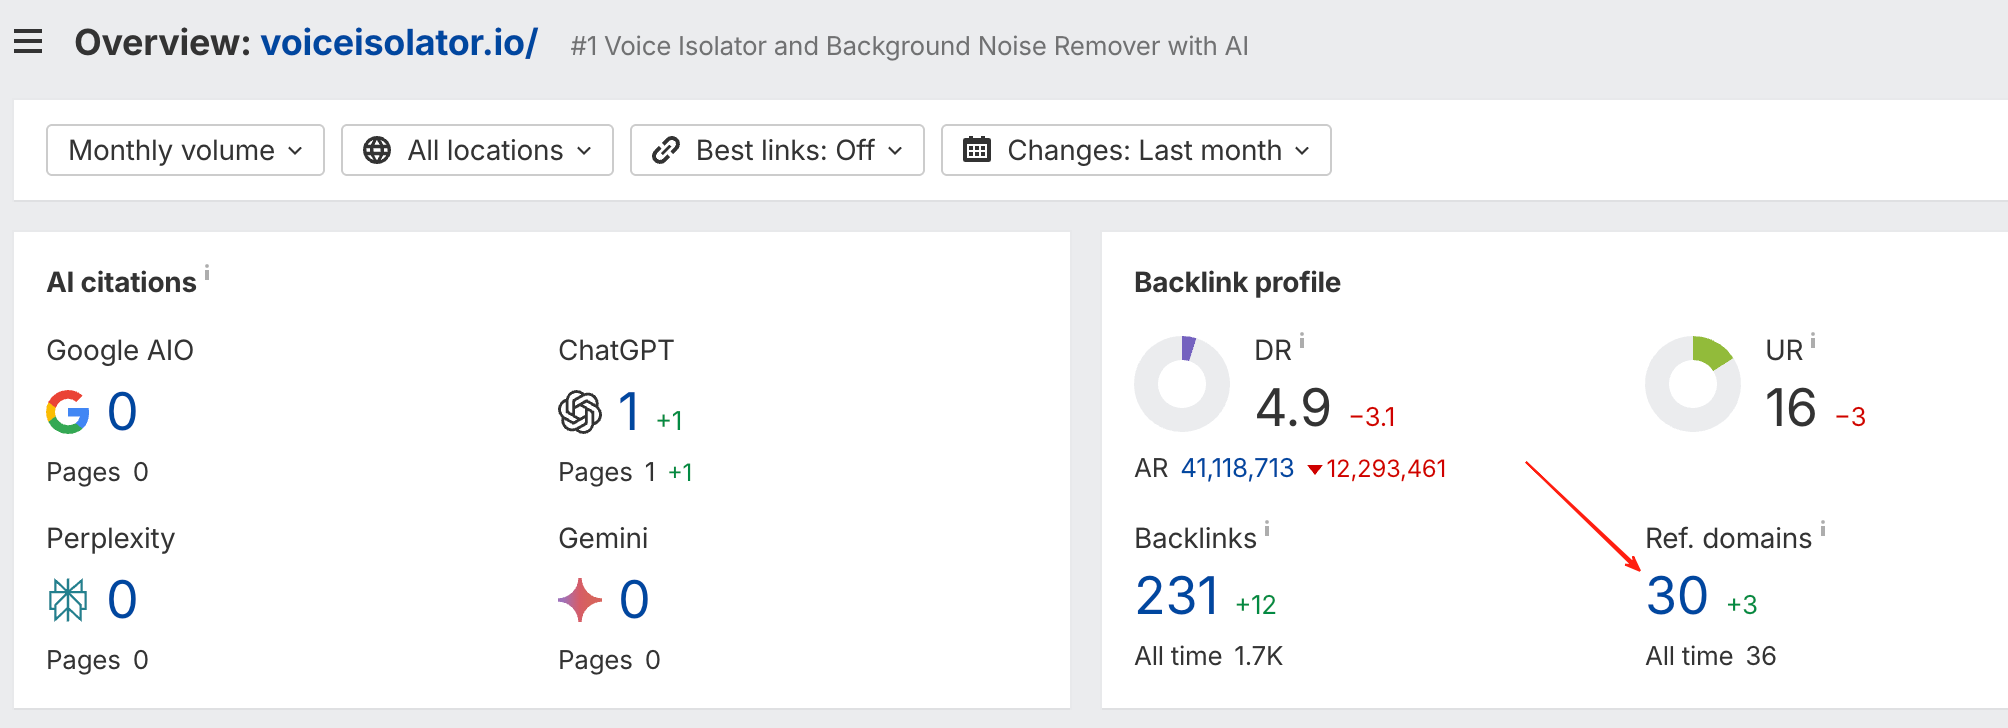
Task: Click the 231 backlinks count
Action: 1177,597
